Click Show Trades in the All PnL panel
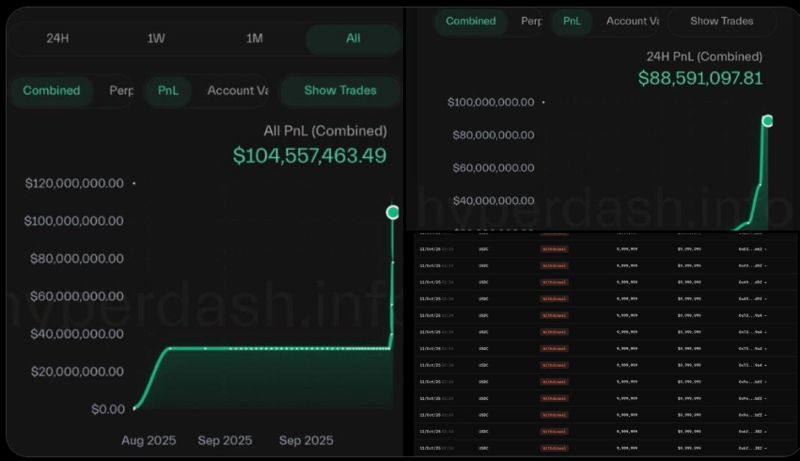The height and width of the screenshot is (461, 800). (340, 90)
